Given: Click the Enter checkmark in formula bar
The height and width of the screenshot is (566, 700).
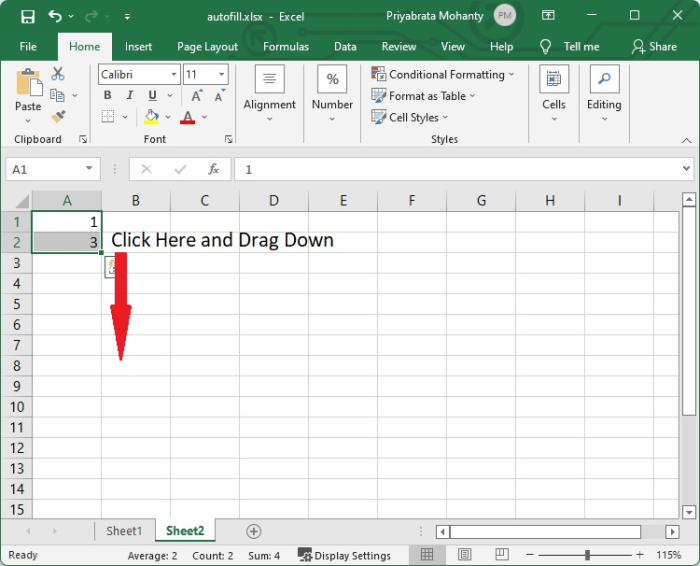Looking at the screenshot, I should (x=180, y=169).
